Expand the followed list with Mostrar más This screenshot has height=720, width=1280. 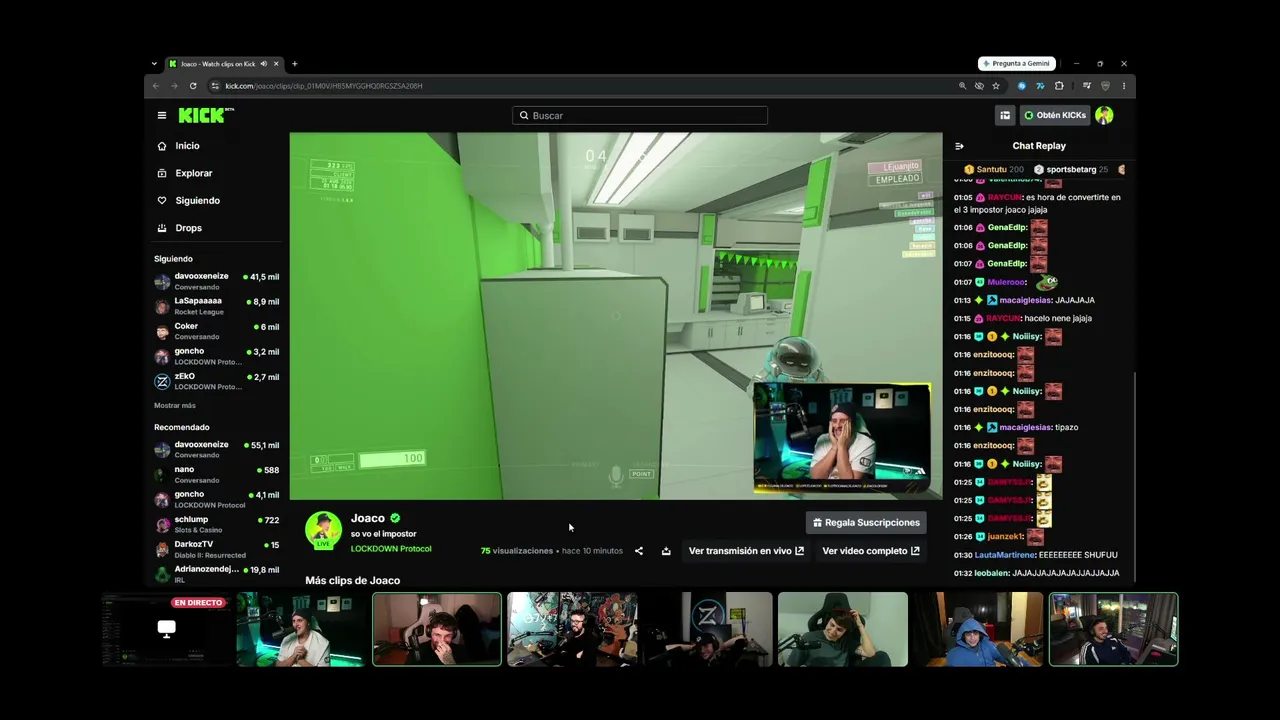point(175,405)
